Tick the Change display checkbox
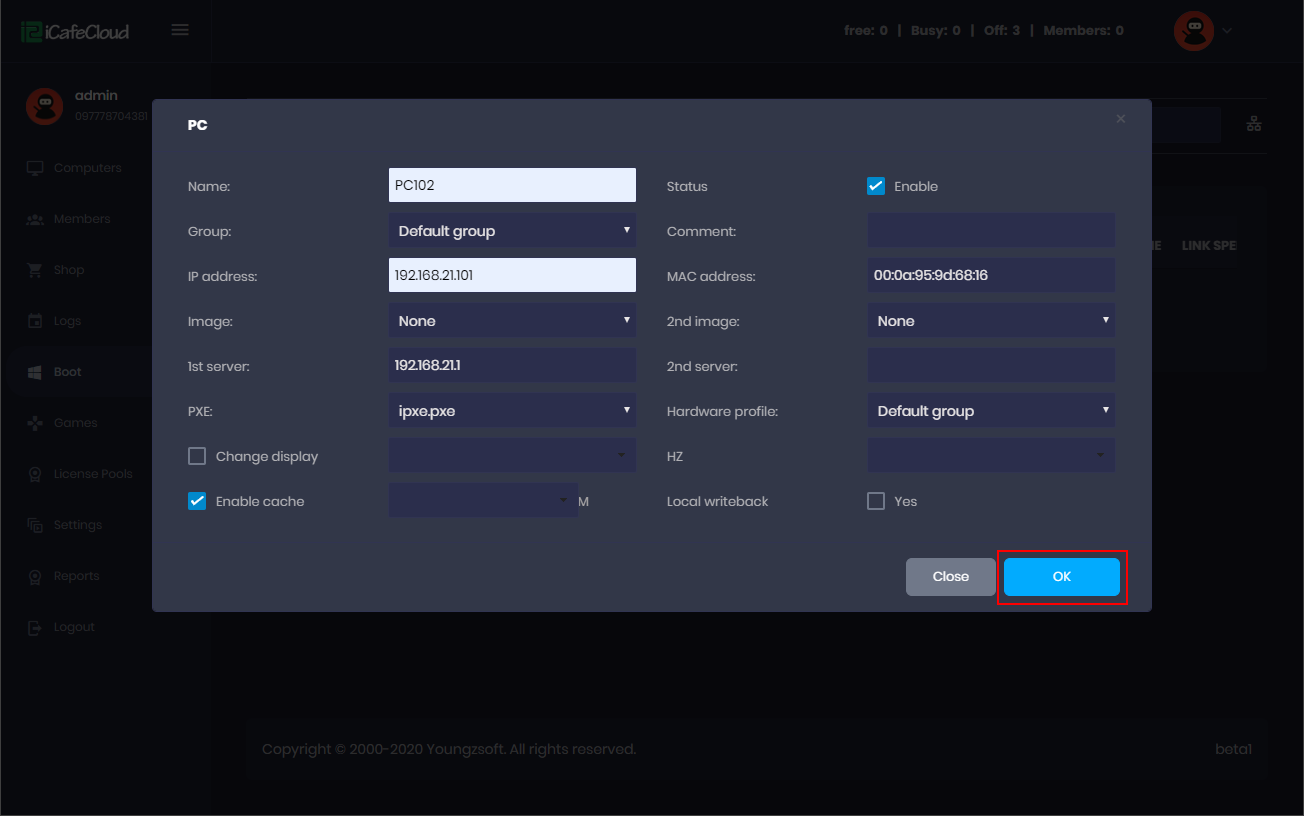Image resolution: width=1304 pixels, height=816 pixels. 197,456
